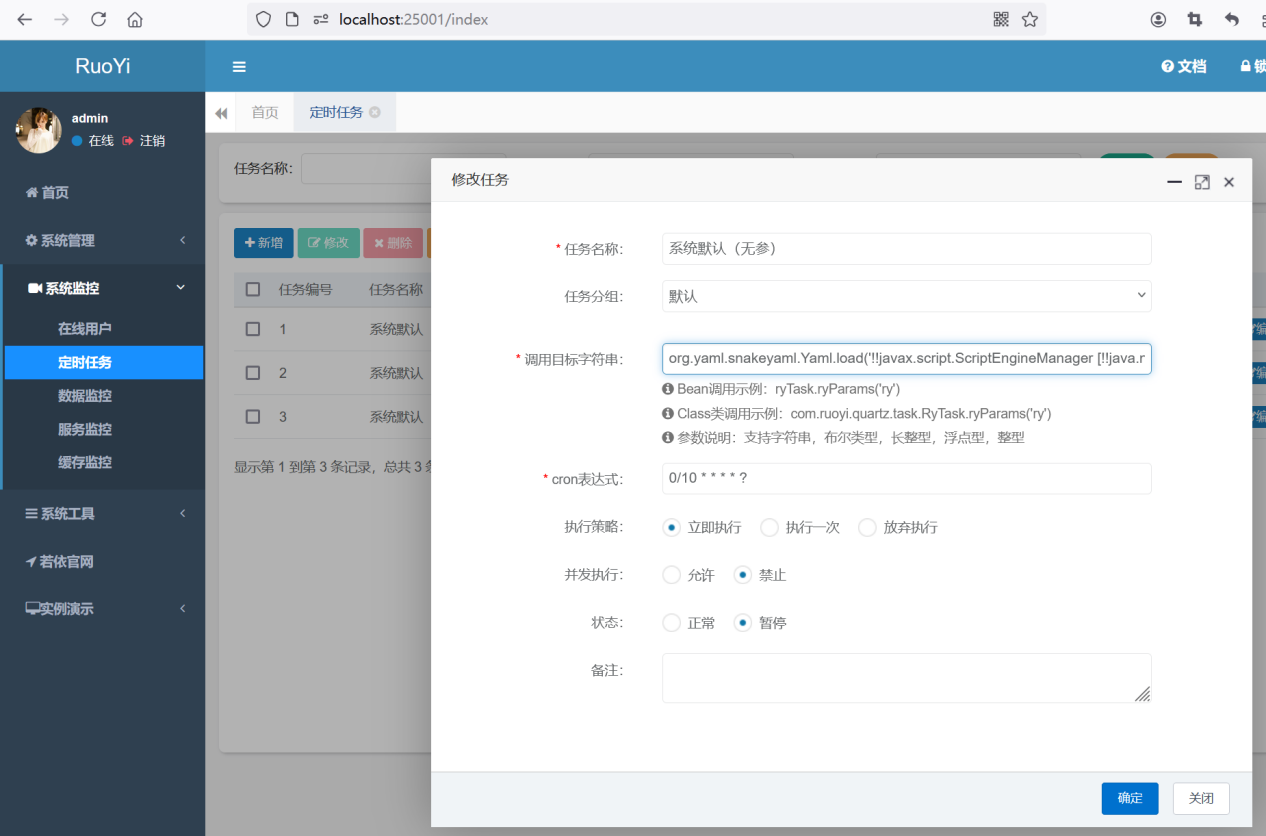Bookmark page with the star icon
The height and width of the screenshot is (836, 1266).
point(1030,19)
